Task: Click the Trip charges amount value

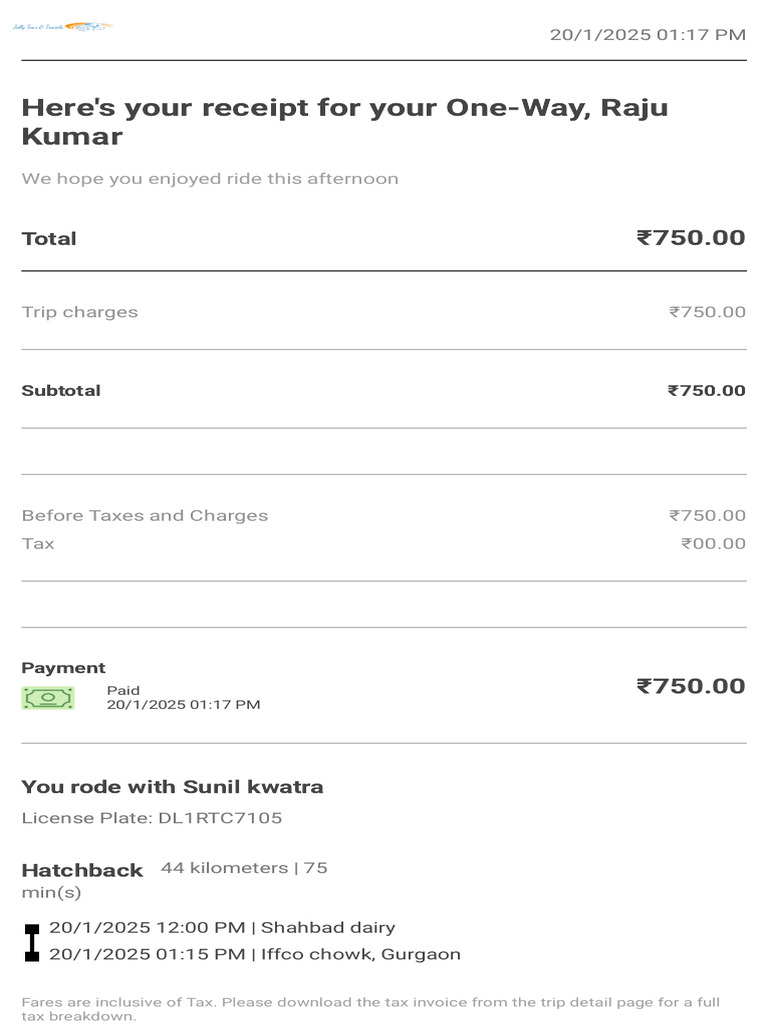Action: [707, 312]
